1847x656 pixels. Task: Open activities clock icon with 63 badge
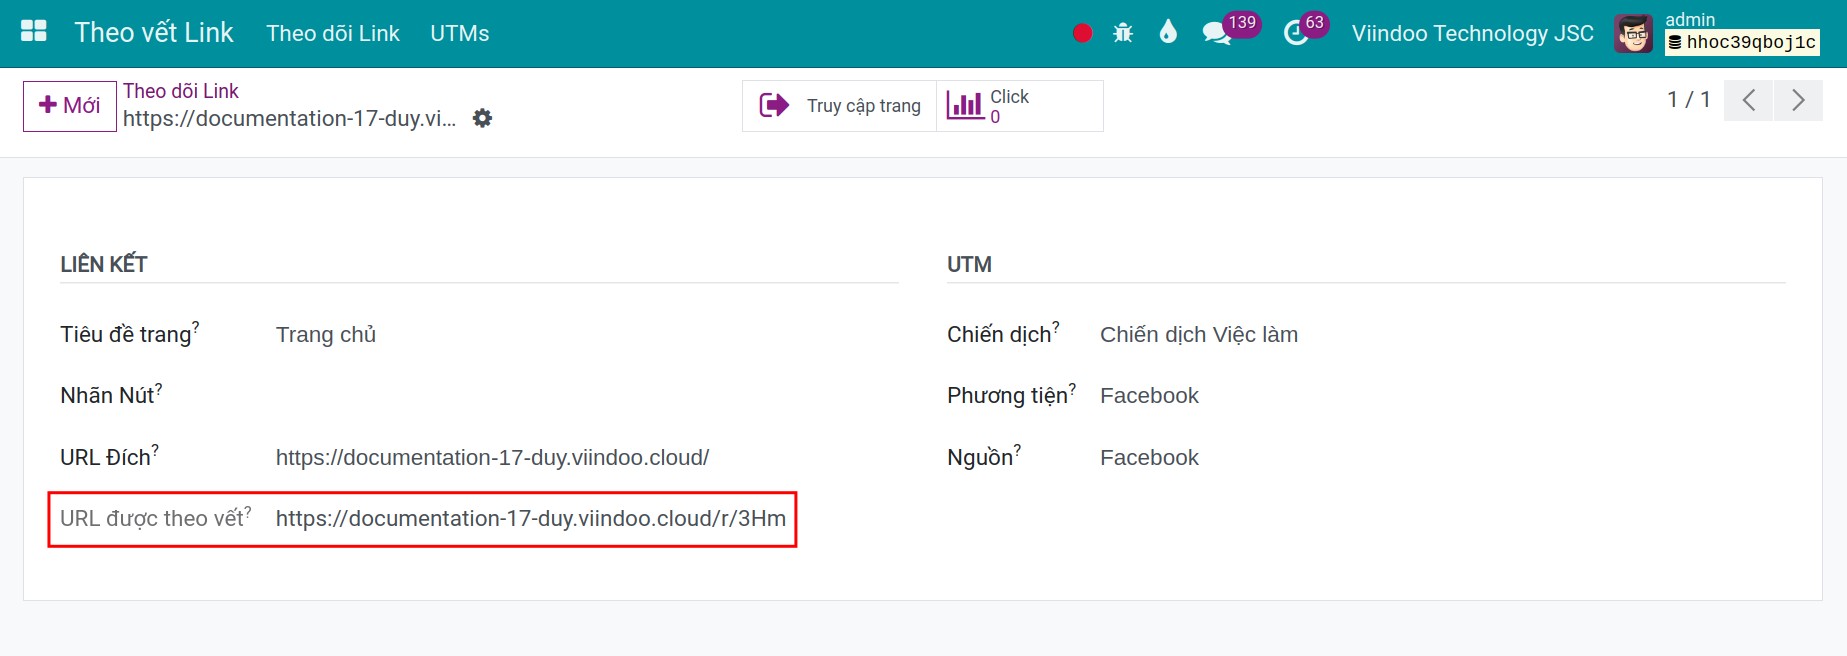(x=1296, y=33)
